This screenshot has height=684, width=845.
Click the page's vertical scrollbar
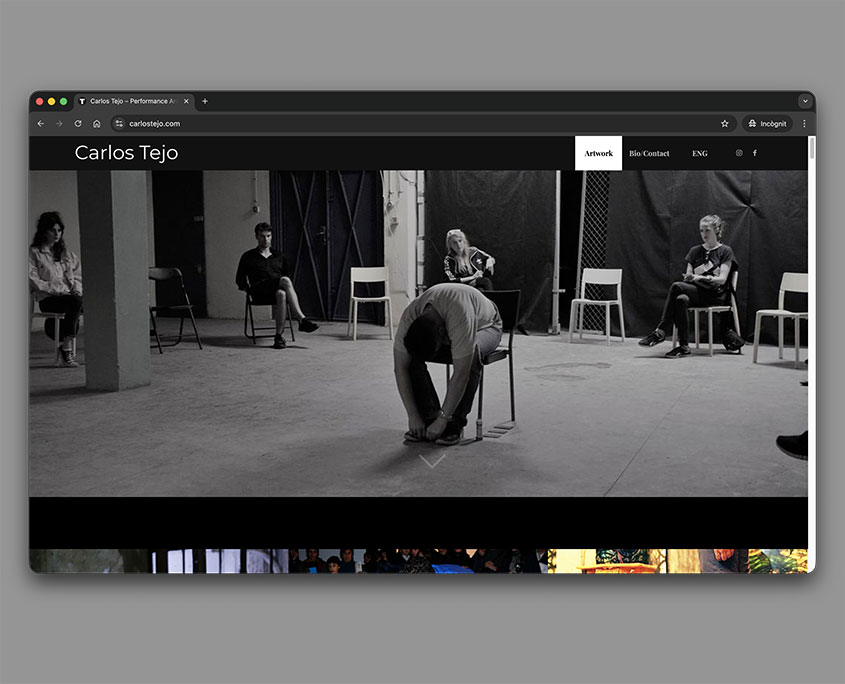pyautogui.click(x=811, y=300)
